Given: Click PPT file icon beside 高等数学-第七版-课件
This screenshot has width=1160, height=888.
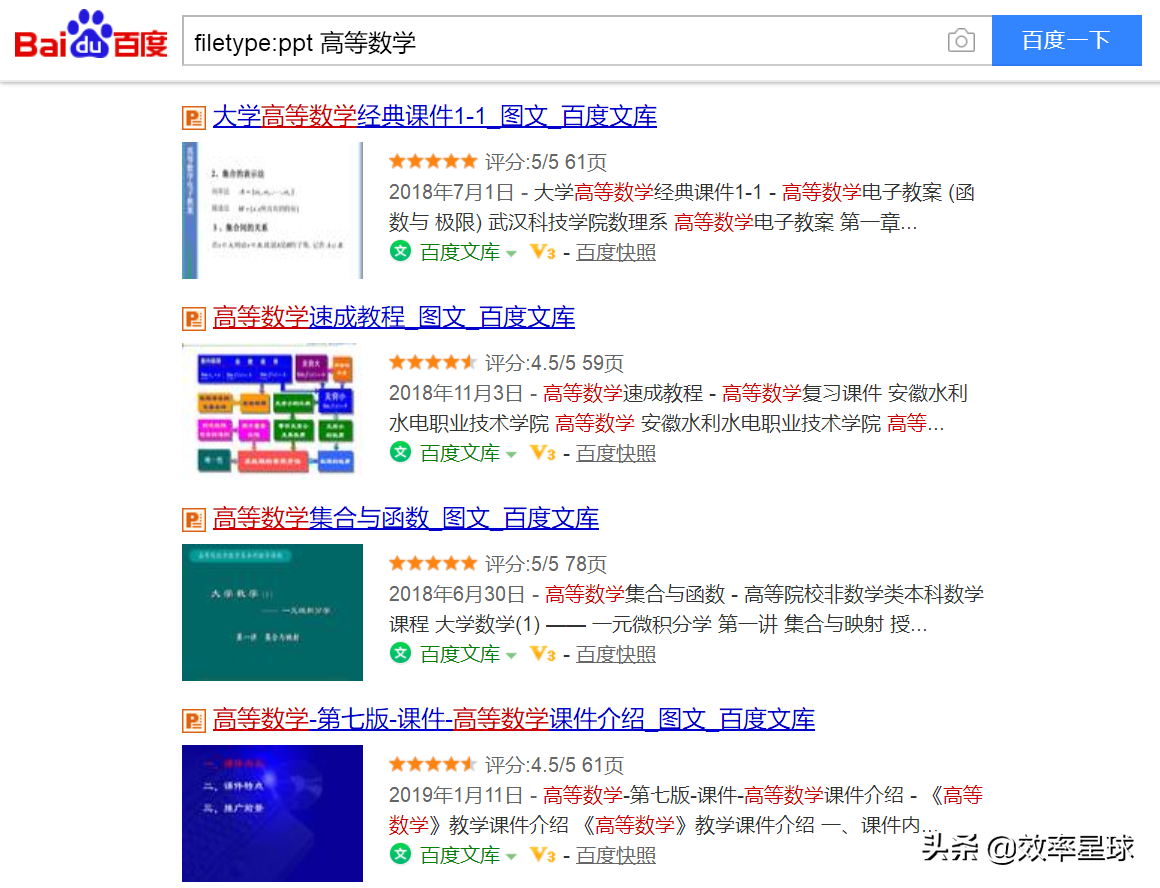Looking at the screenshot, I should click(194, 721).
